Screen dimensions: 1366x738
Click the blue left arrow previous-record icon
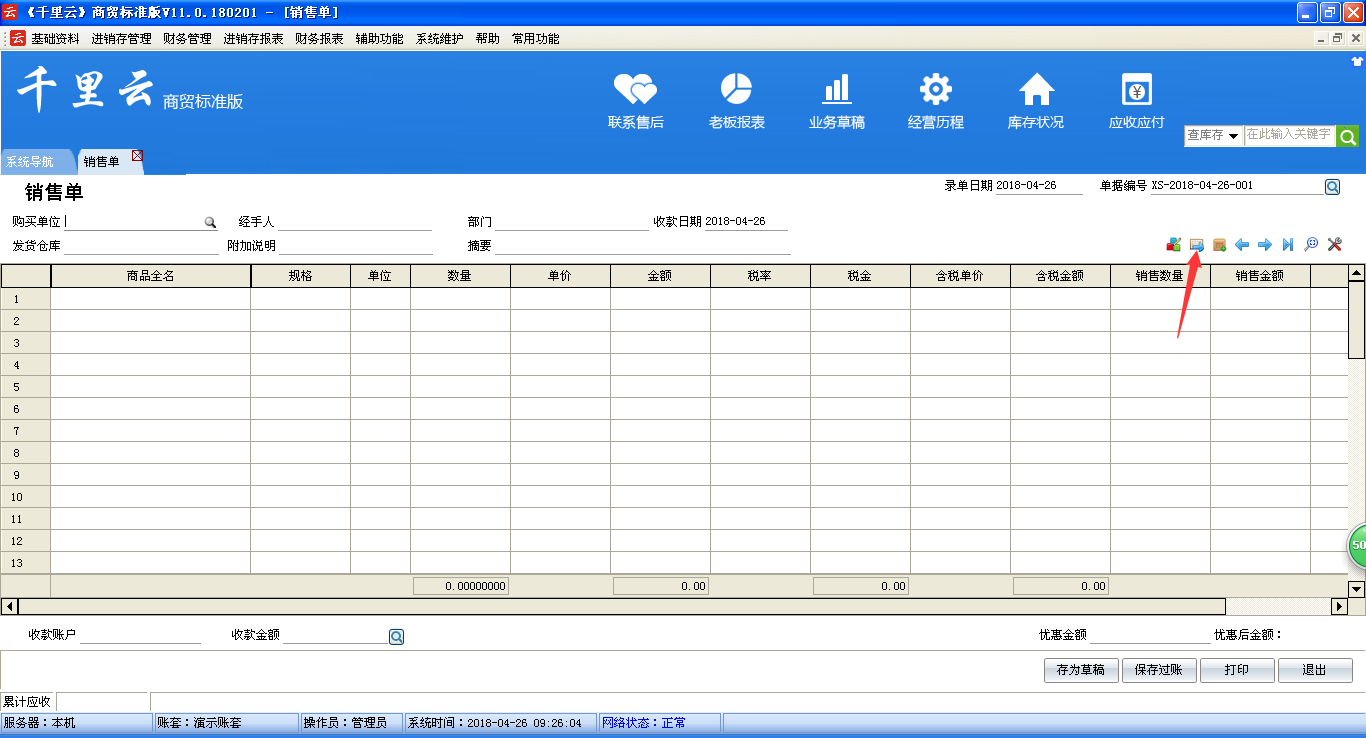[1242, 245]
